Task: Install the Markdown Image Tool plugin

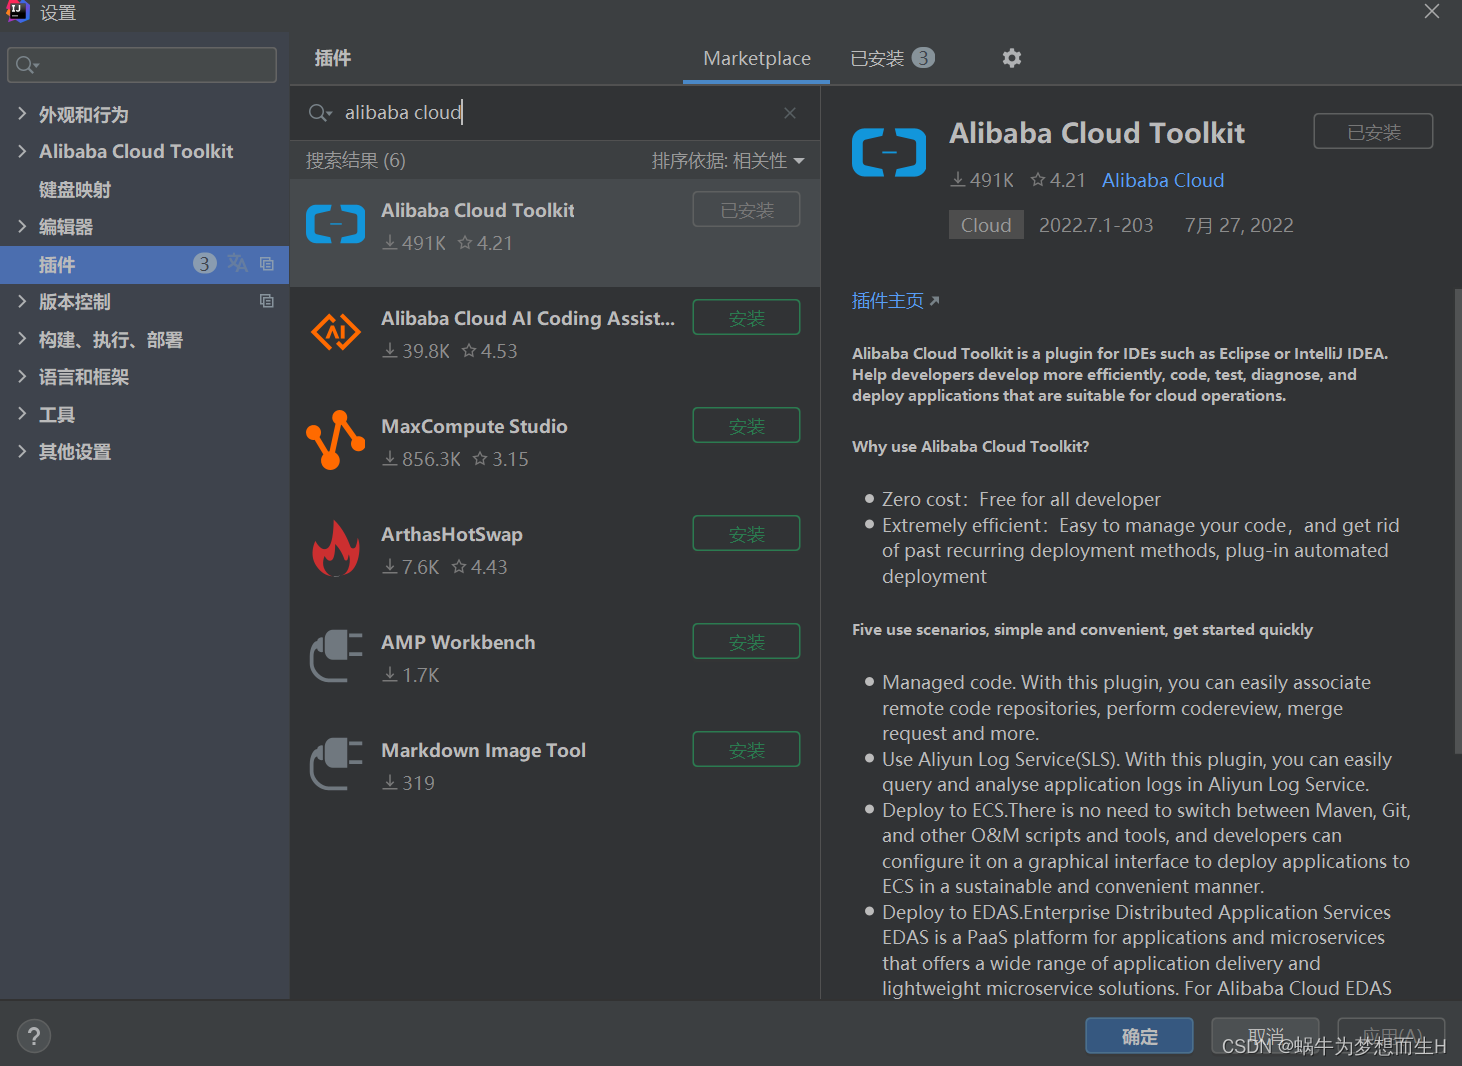Action: tap(746, 750)
